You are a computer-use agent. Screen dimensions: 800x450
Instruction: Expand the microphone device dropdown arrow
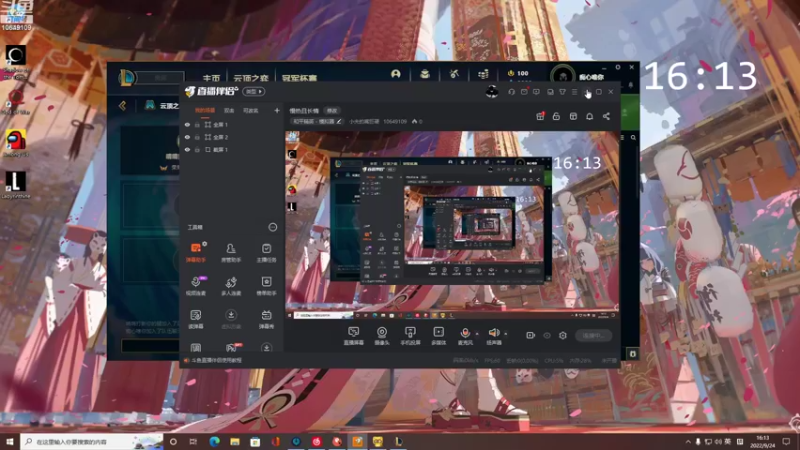[x=477, y=334]
